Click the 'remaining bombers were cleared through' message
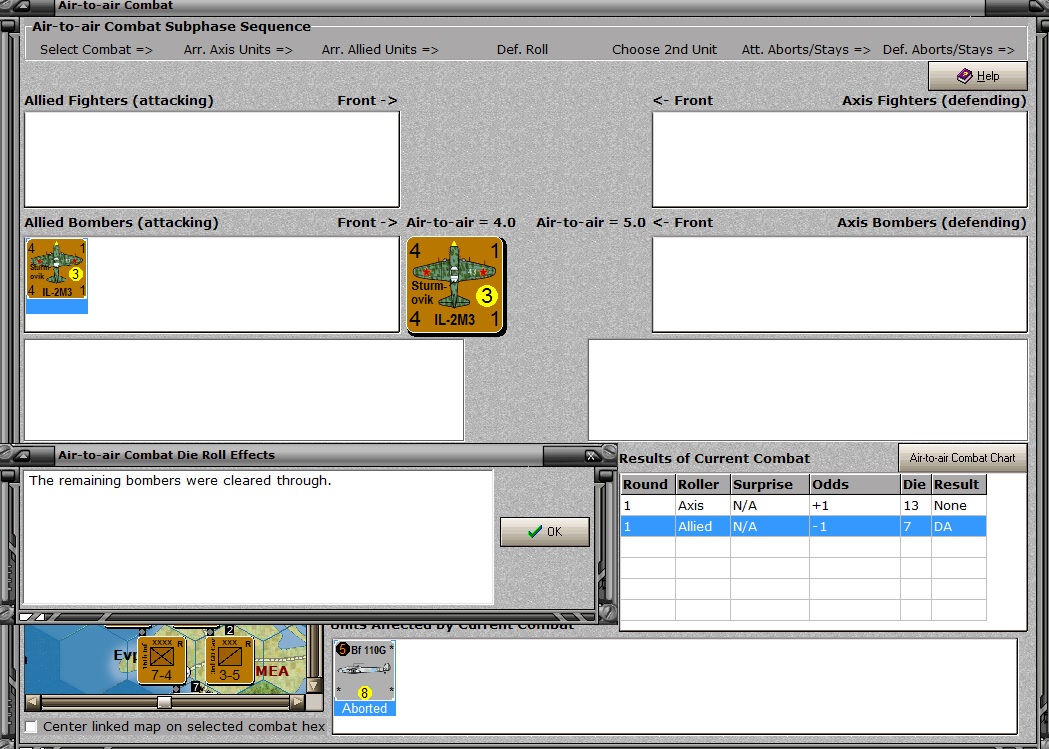This screenshot has width=1049, height=749. point(180,480)
